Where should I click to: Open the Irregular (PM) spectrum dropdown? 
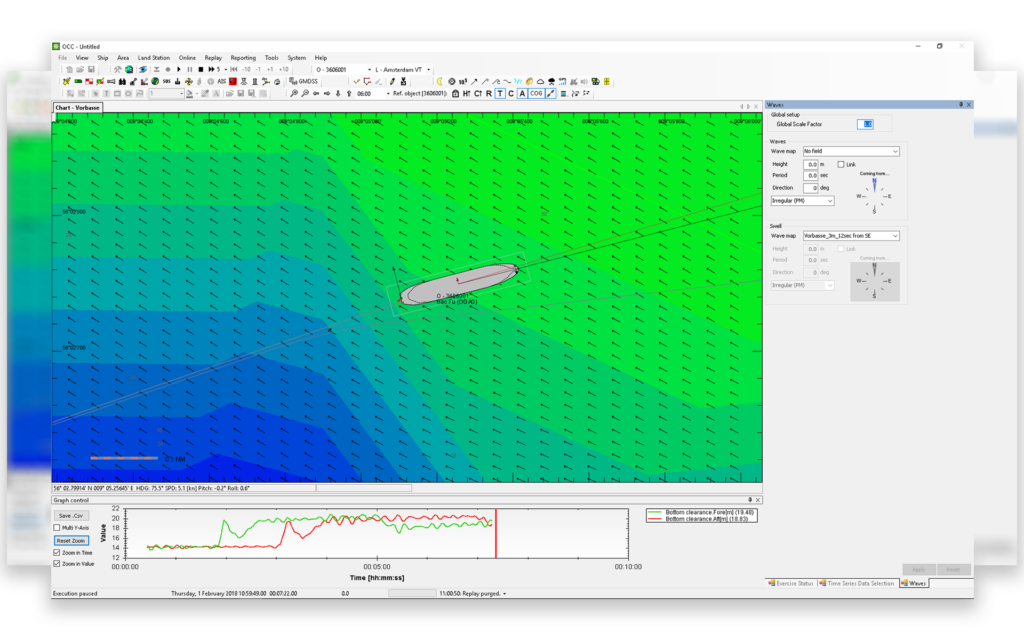(801, 201)
